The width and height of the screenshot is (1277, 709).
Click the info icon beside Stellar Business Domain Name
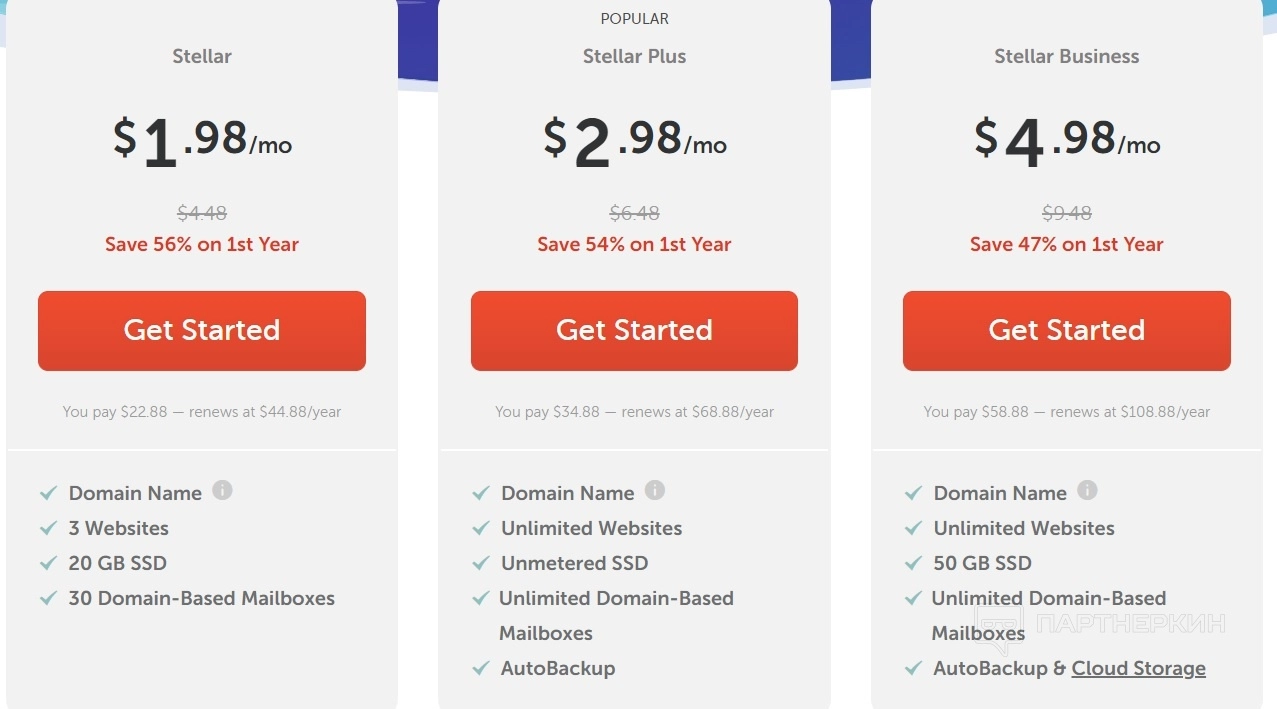click(1087, 491)
